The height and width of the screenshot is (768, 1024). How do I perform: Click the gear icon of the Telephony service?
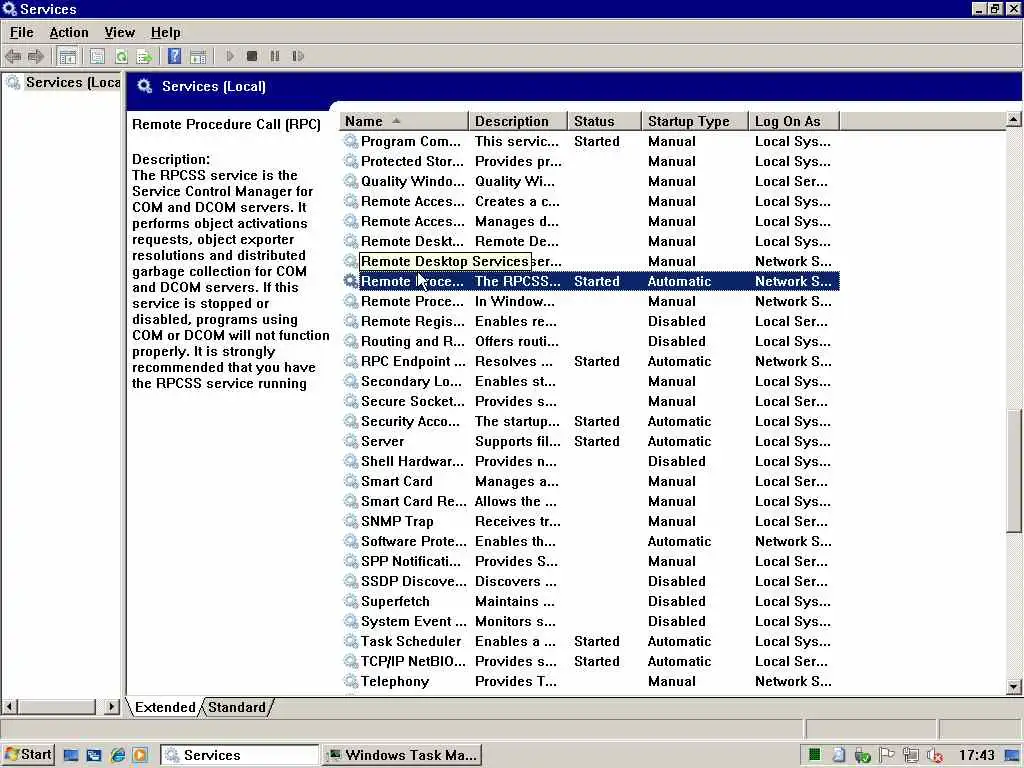[x=351, y=681]
